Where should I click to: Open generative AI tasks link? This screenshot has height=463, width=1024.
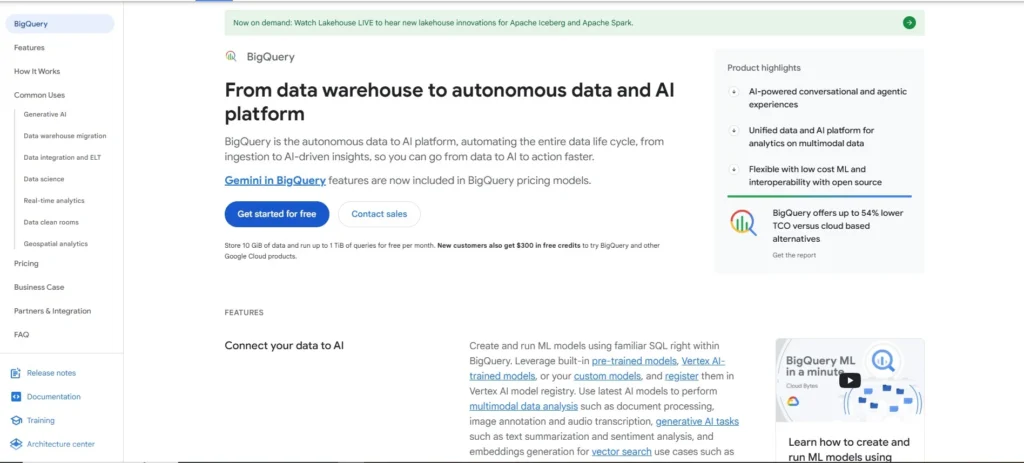click(x=697, y=421)
